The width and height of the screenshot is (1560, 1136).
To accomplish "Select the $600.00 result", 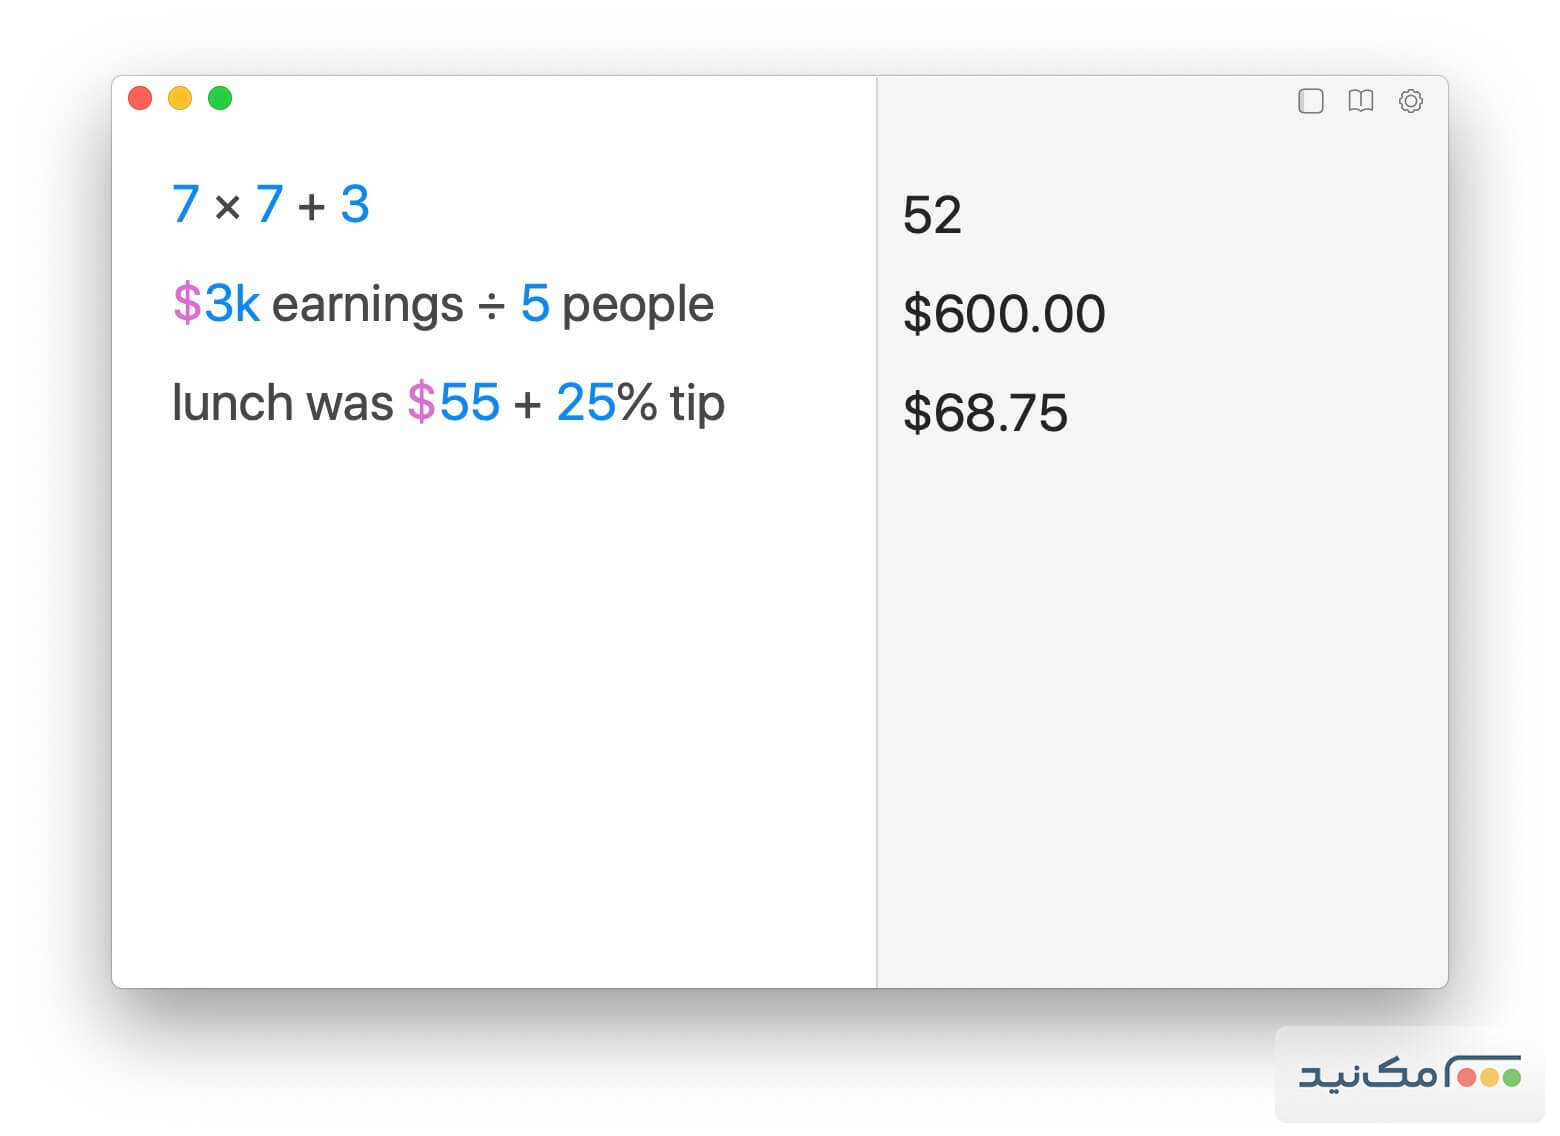I will pos(1003,314).
